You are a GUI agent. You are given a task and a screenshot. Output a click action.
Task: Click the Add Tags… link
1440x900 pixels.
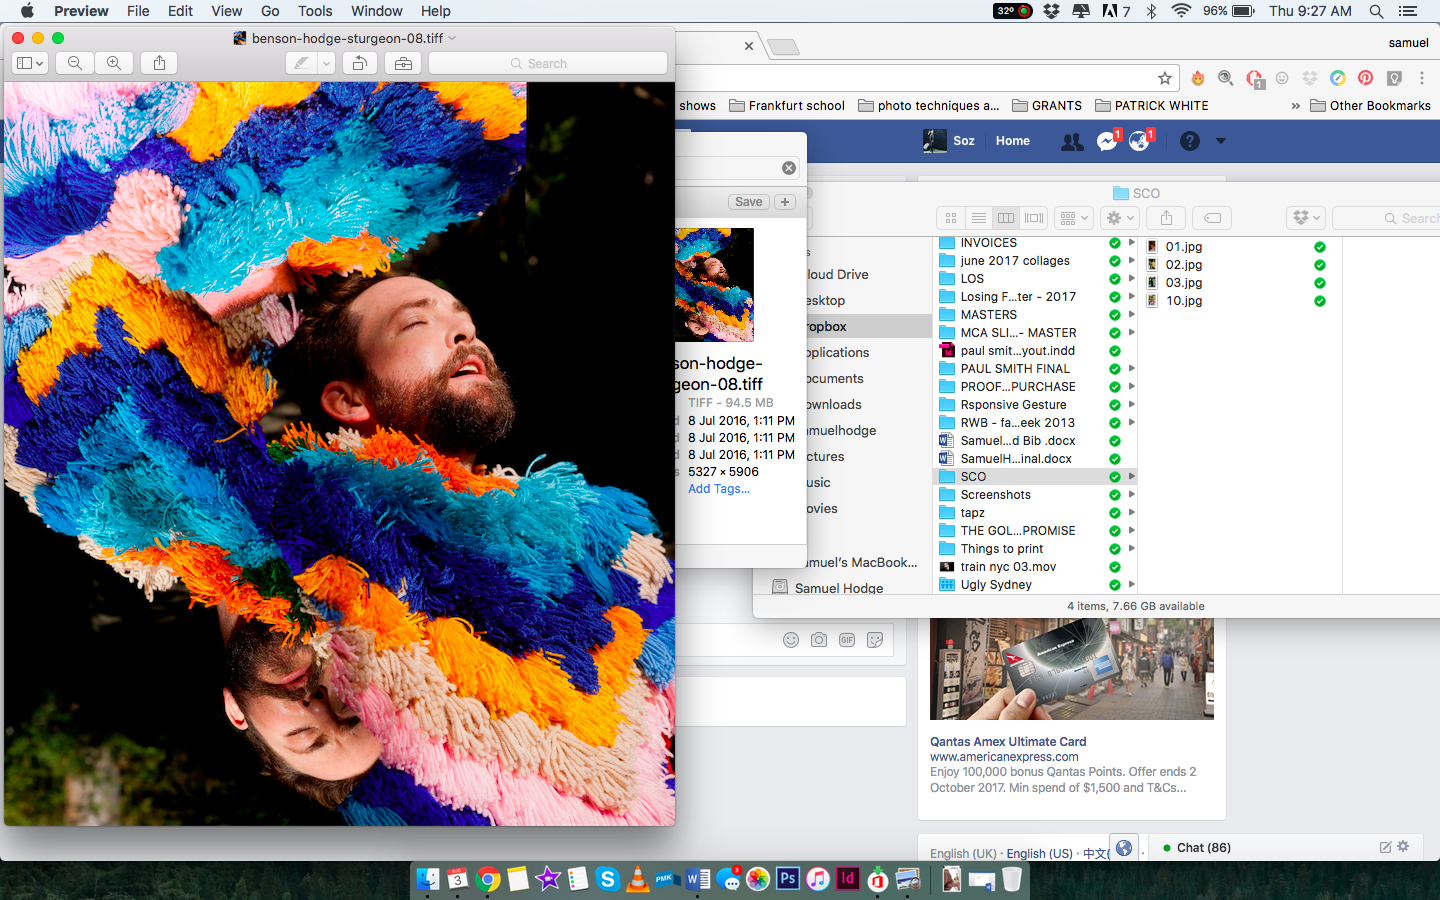[718, 489]
